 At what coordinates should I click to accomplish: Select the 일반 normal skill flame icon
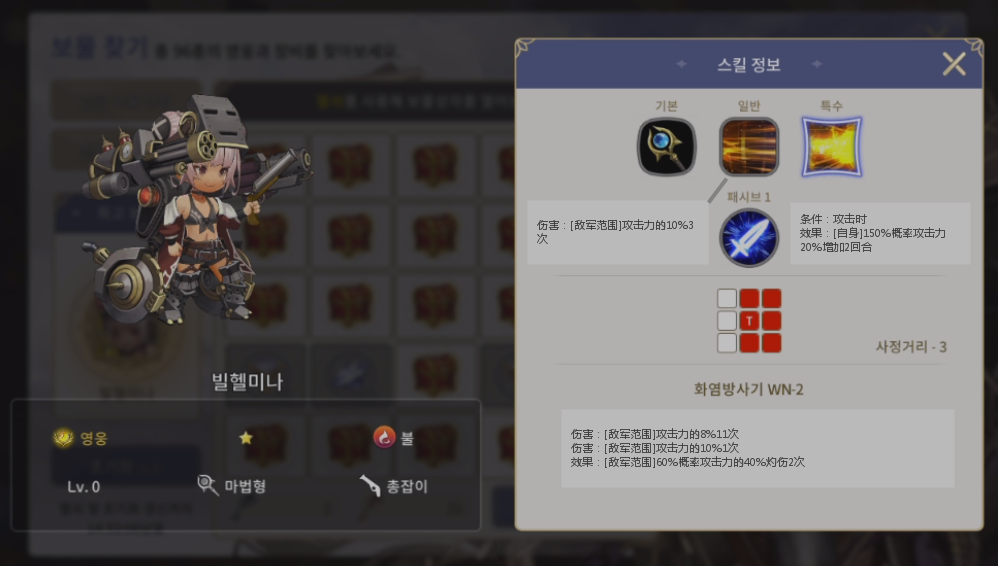tap(749, 146)
